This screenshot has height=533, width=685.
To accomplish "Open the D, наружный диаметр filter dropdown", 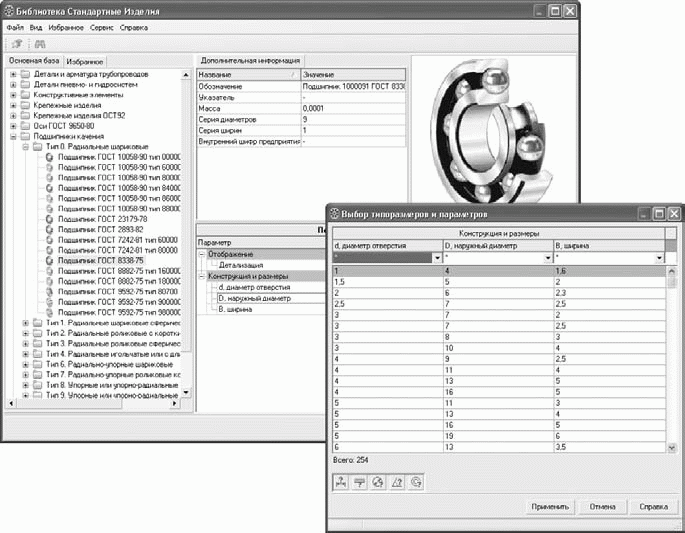I will 547,257.
